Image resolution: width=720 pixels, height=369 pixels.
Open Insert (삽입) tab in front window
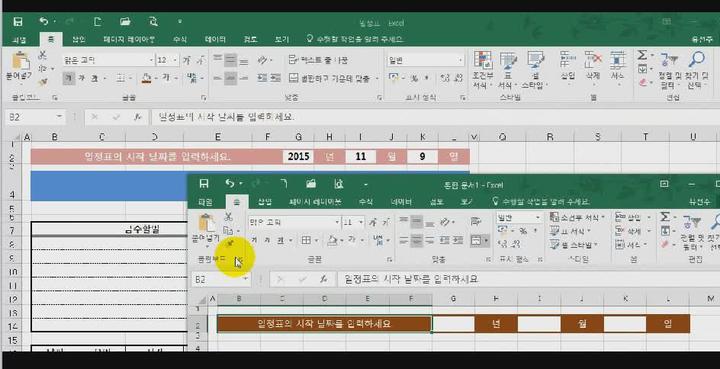pos(264,202)
